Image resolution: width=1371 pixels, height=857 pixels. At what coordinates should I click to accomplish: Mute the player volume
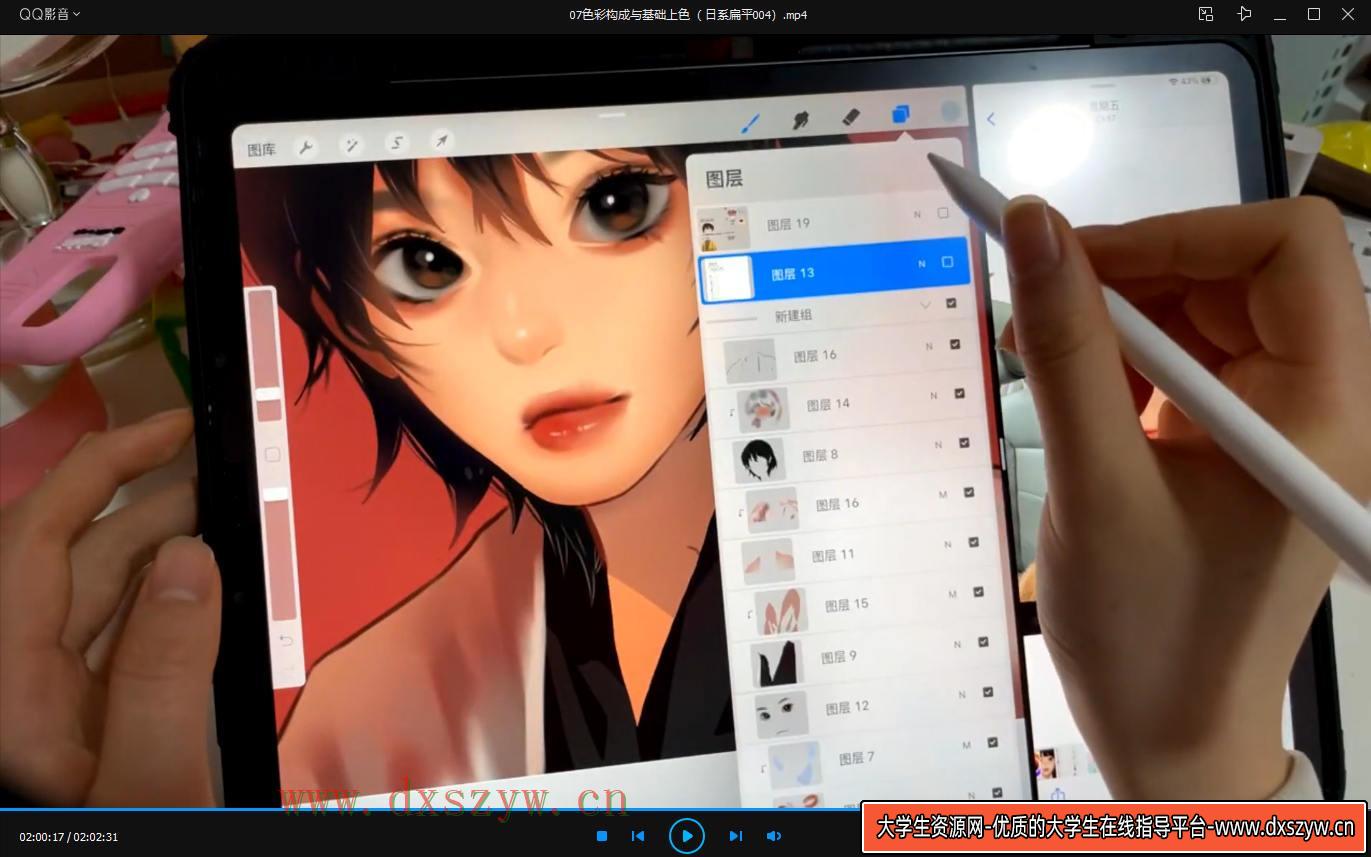click(774, 836)
